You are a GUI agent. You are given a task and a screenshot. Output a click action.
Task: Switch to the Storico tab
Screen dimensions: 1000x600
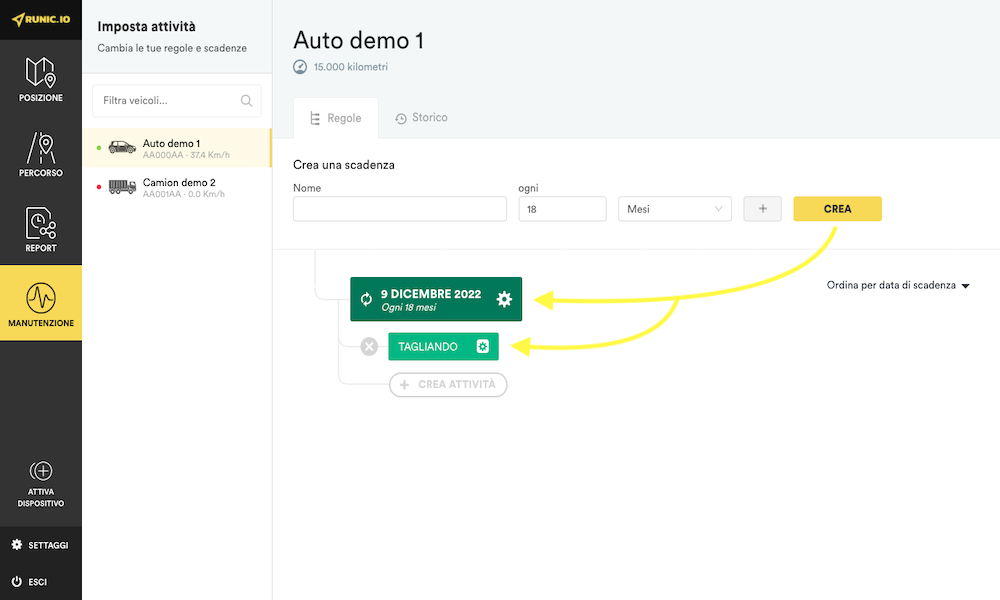(x=421, y=118)
